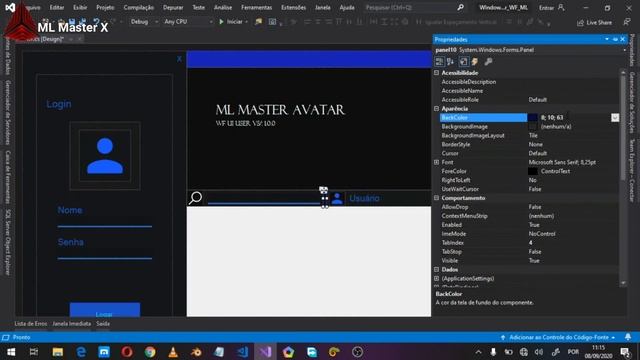640x360 pixels.
Task: Click the large avatar picture in the Login panel
Action: click(x=105, y=156)
